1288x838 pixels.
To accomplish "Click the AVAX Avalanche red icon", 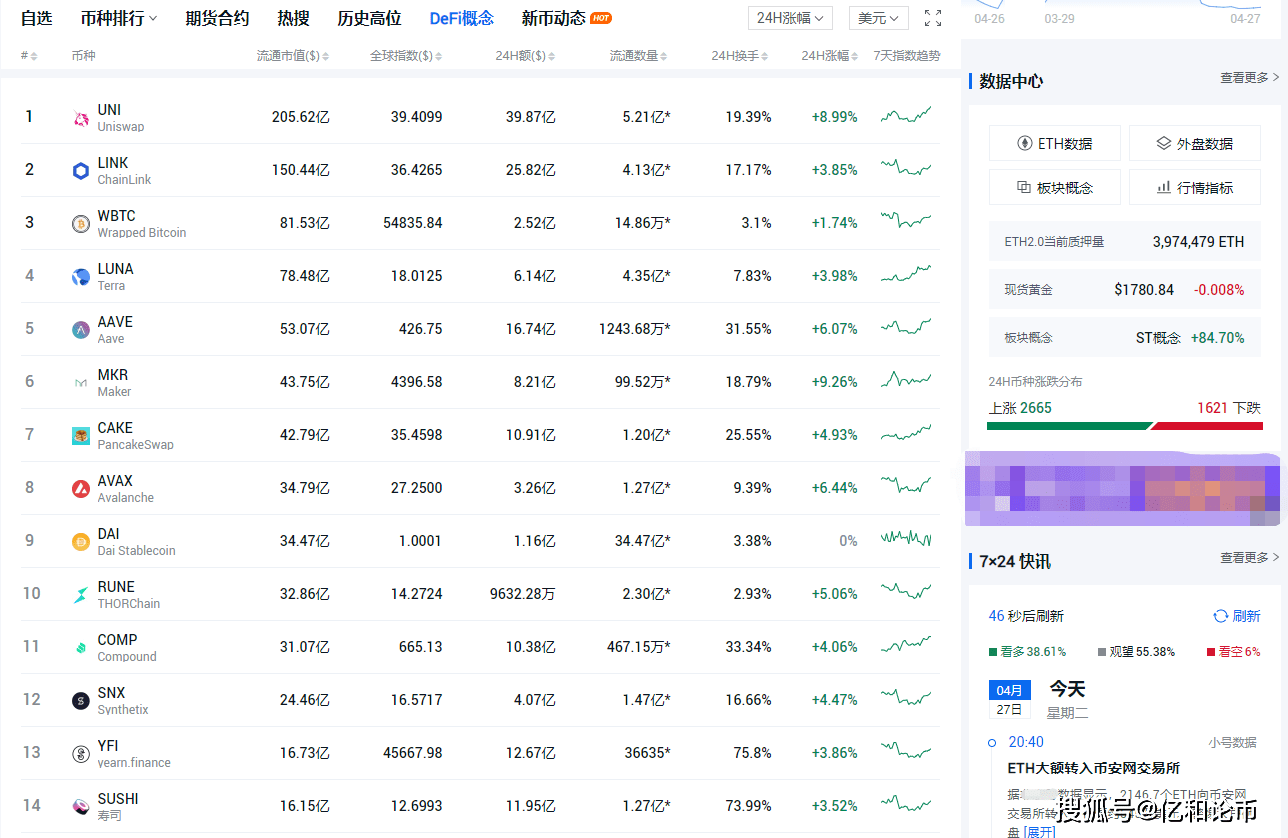I will click(x=81, y=489).
